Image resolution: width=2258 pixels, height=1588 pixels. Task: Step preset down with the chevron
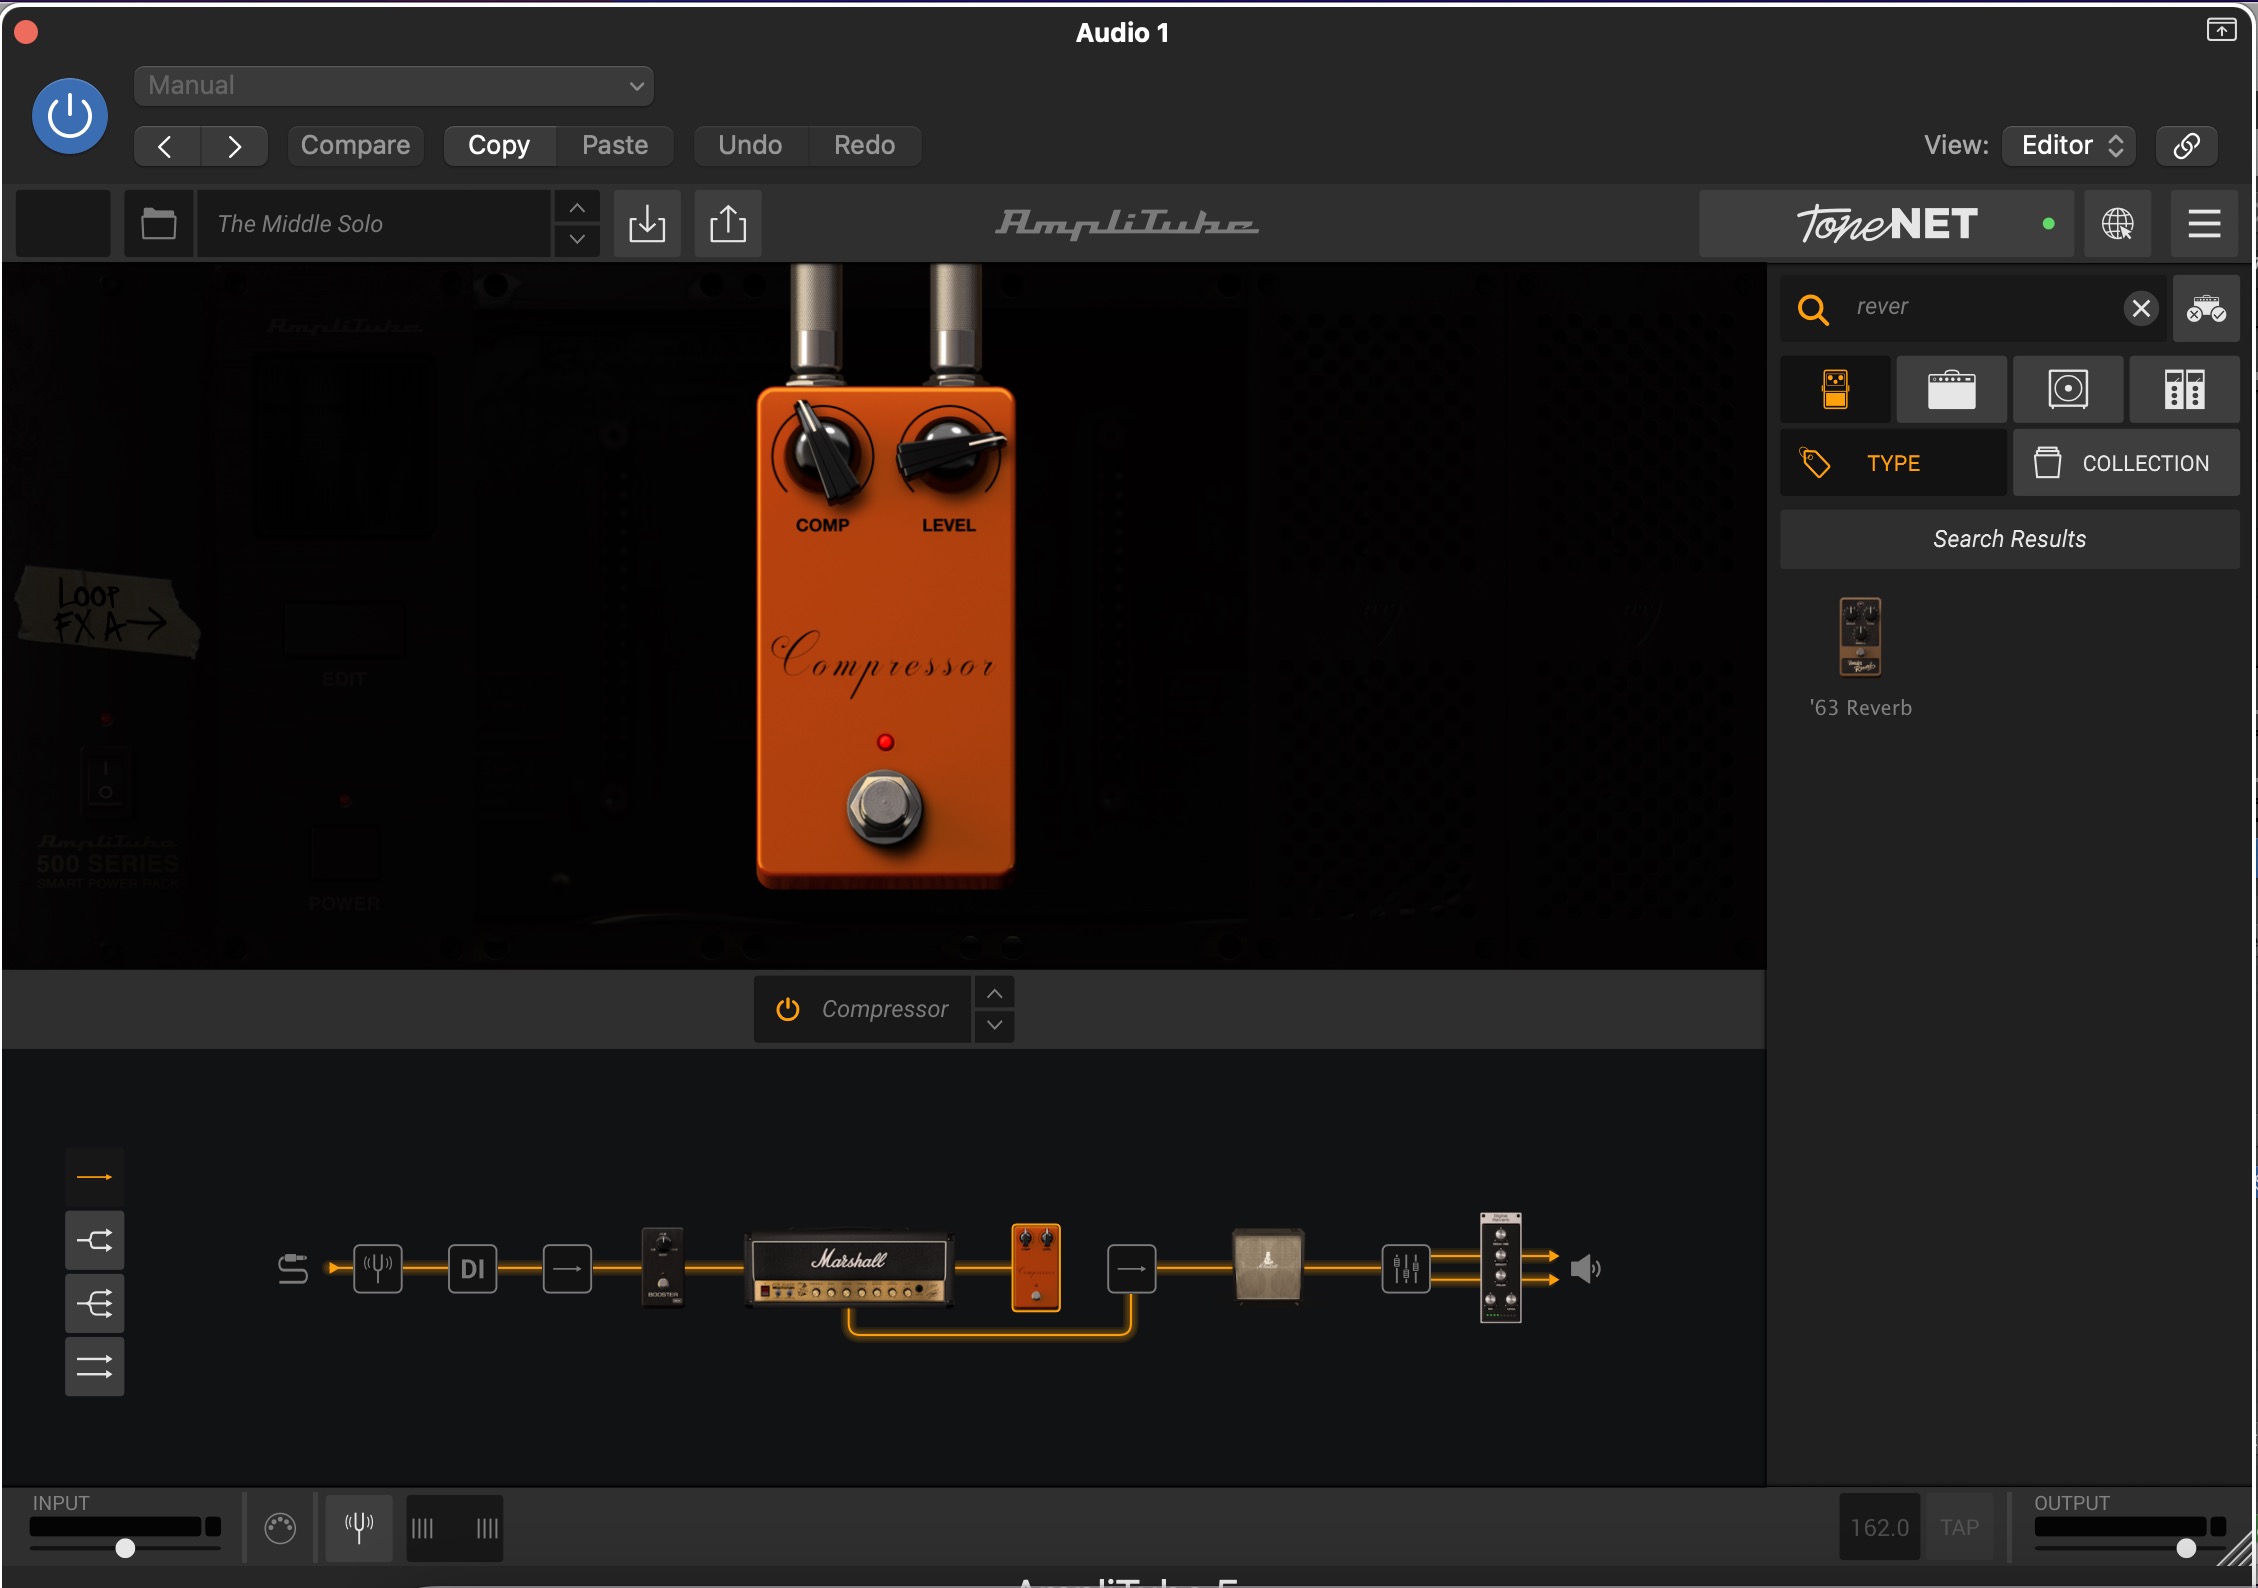coord(577,240)
